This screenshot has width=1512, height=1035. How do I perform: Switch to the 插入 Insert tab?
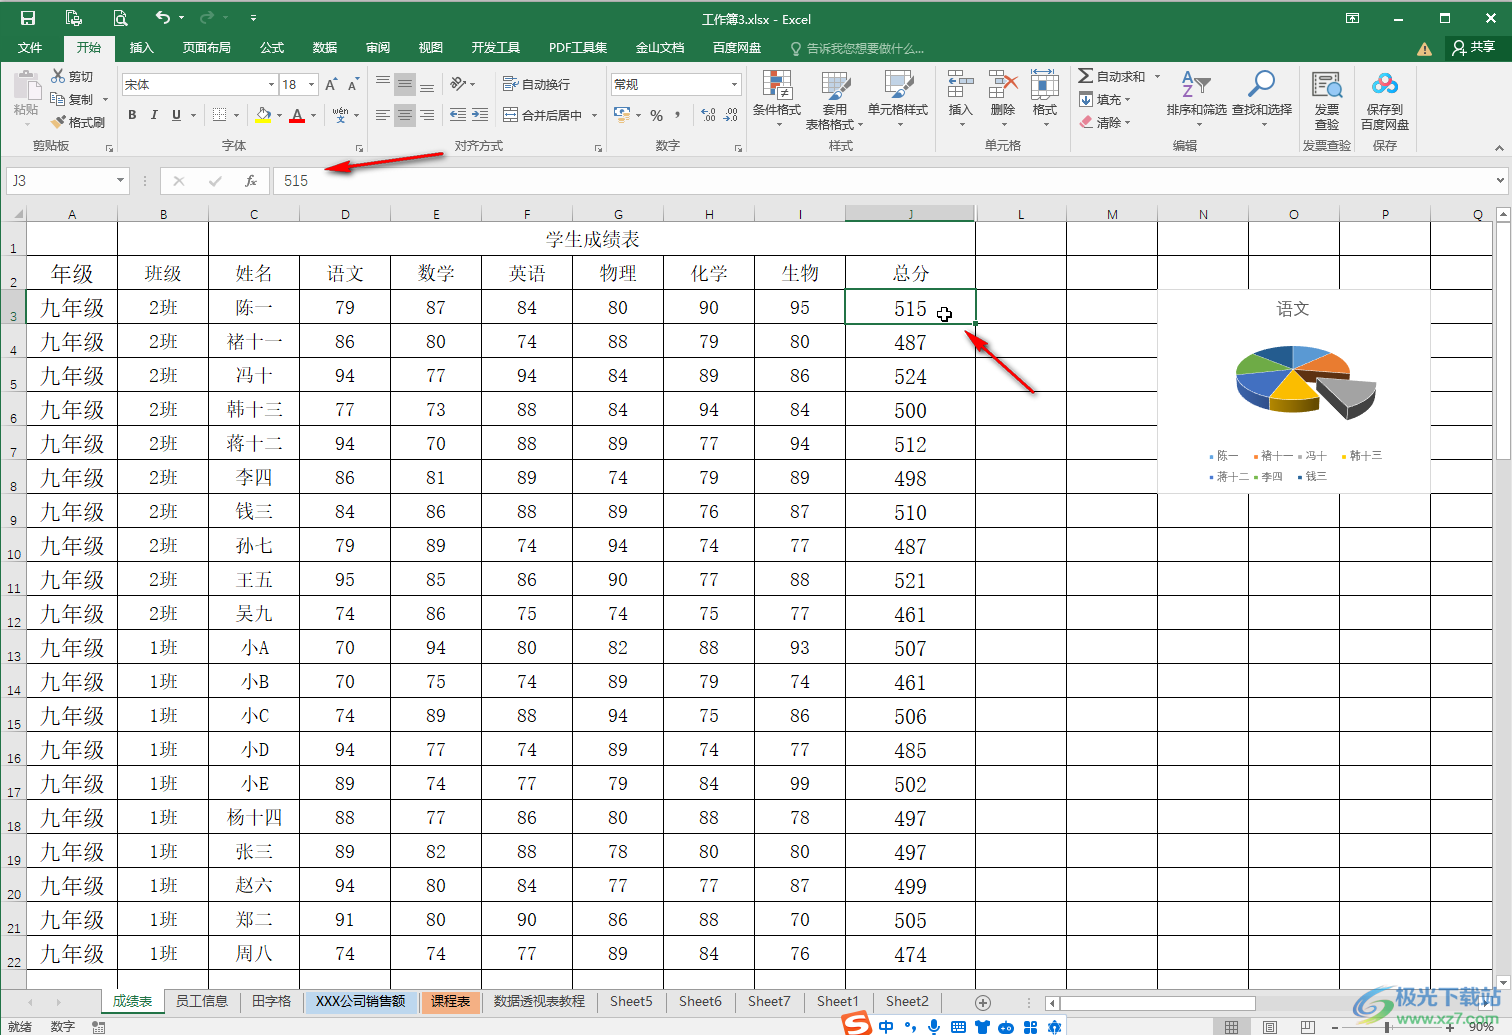142,47
